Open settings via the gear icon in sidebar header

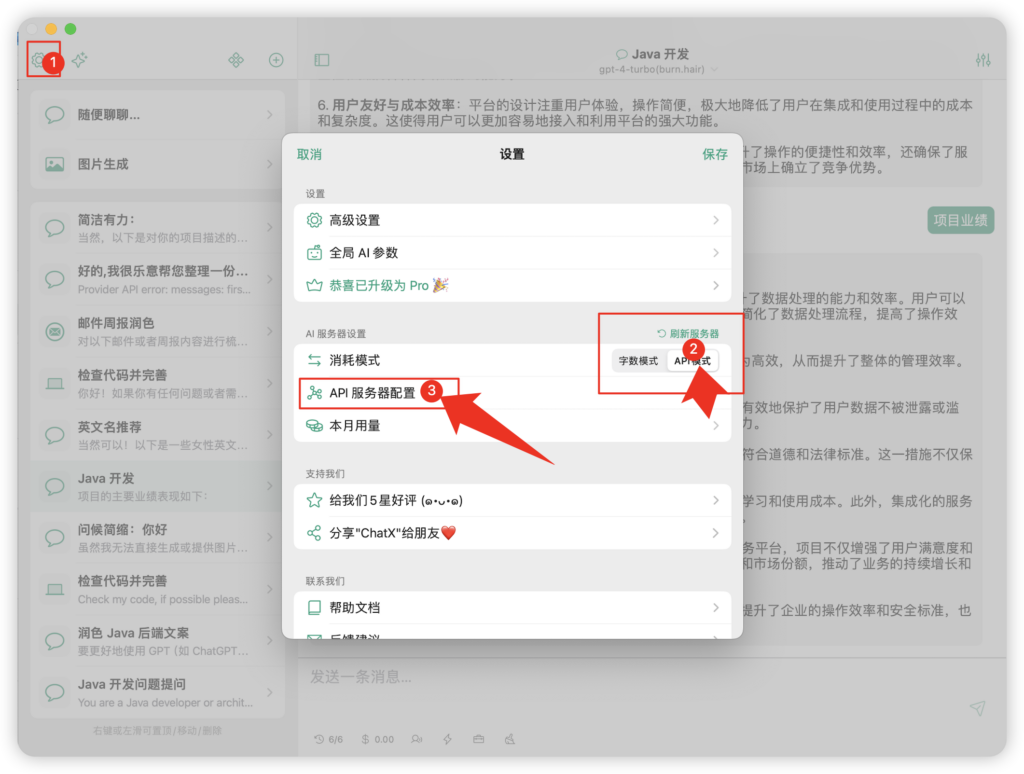(39, 60)
